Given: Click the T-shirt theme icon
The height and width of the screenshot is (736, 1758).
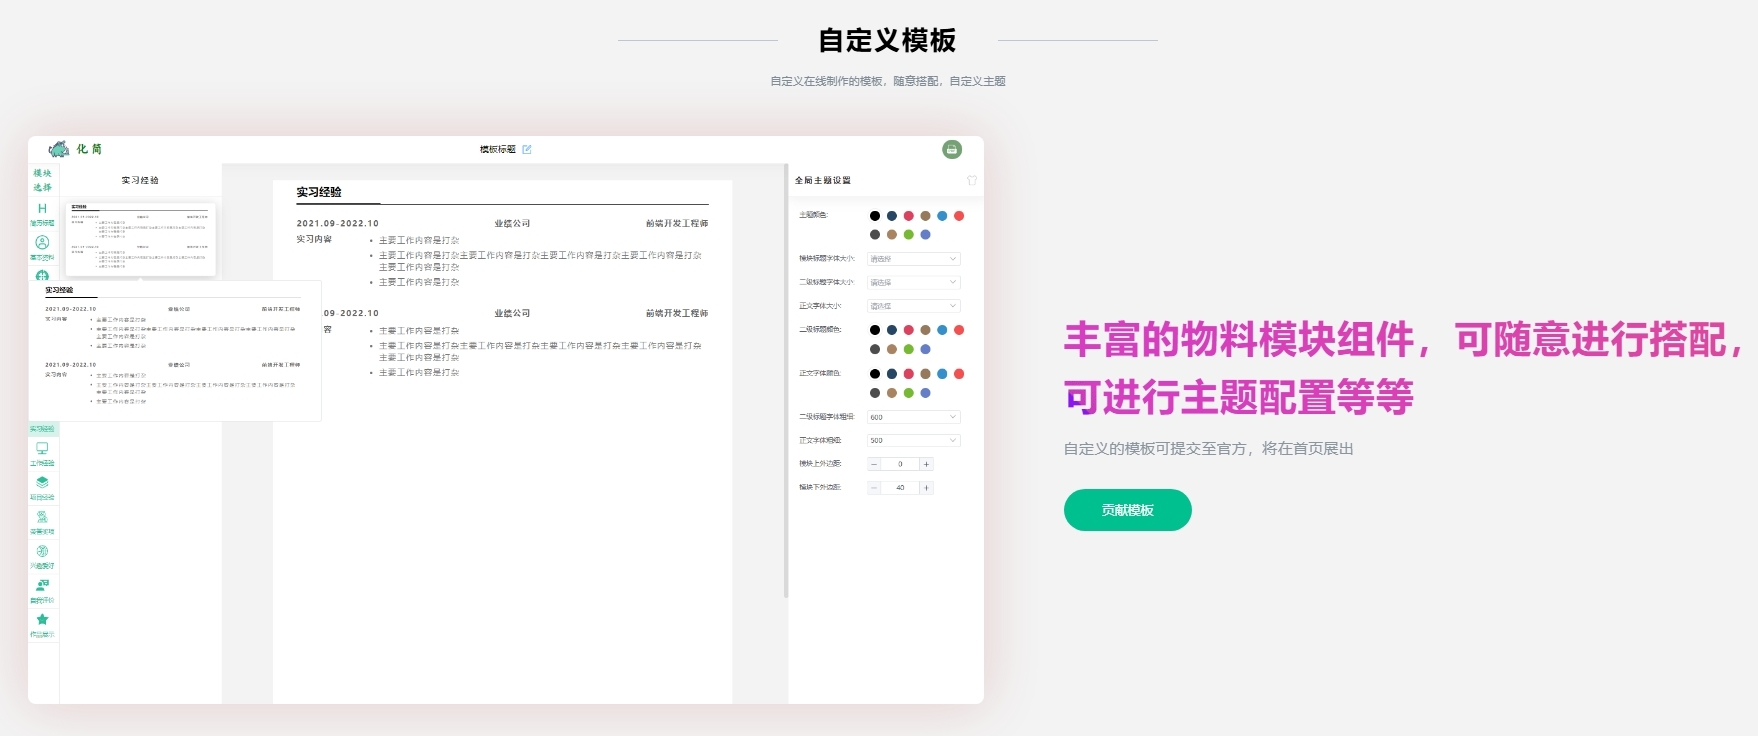Looking at the screenshot, I should click(971, 181).
